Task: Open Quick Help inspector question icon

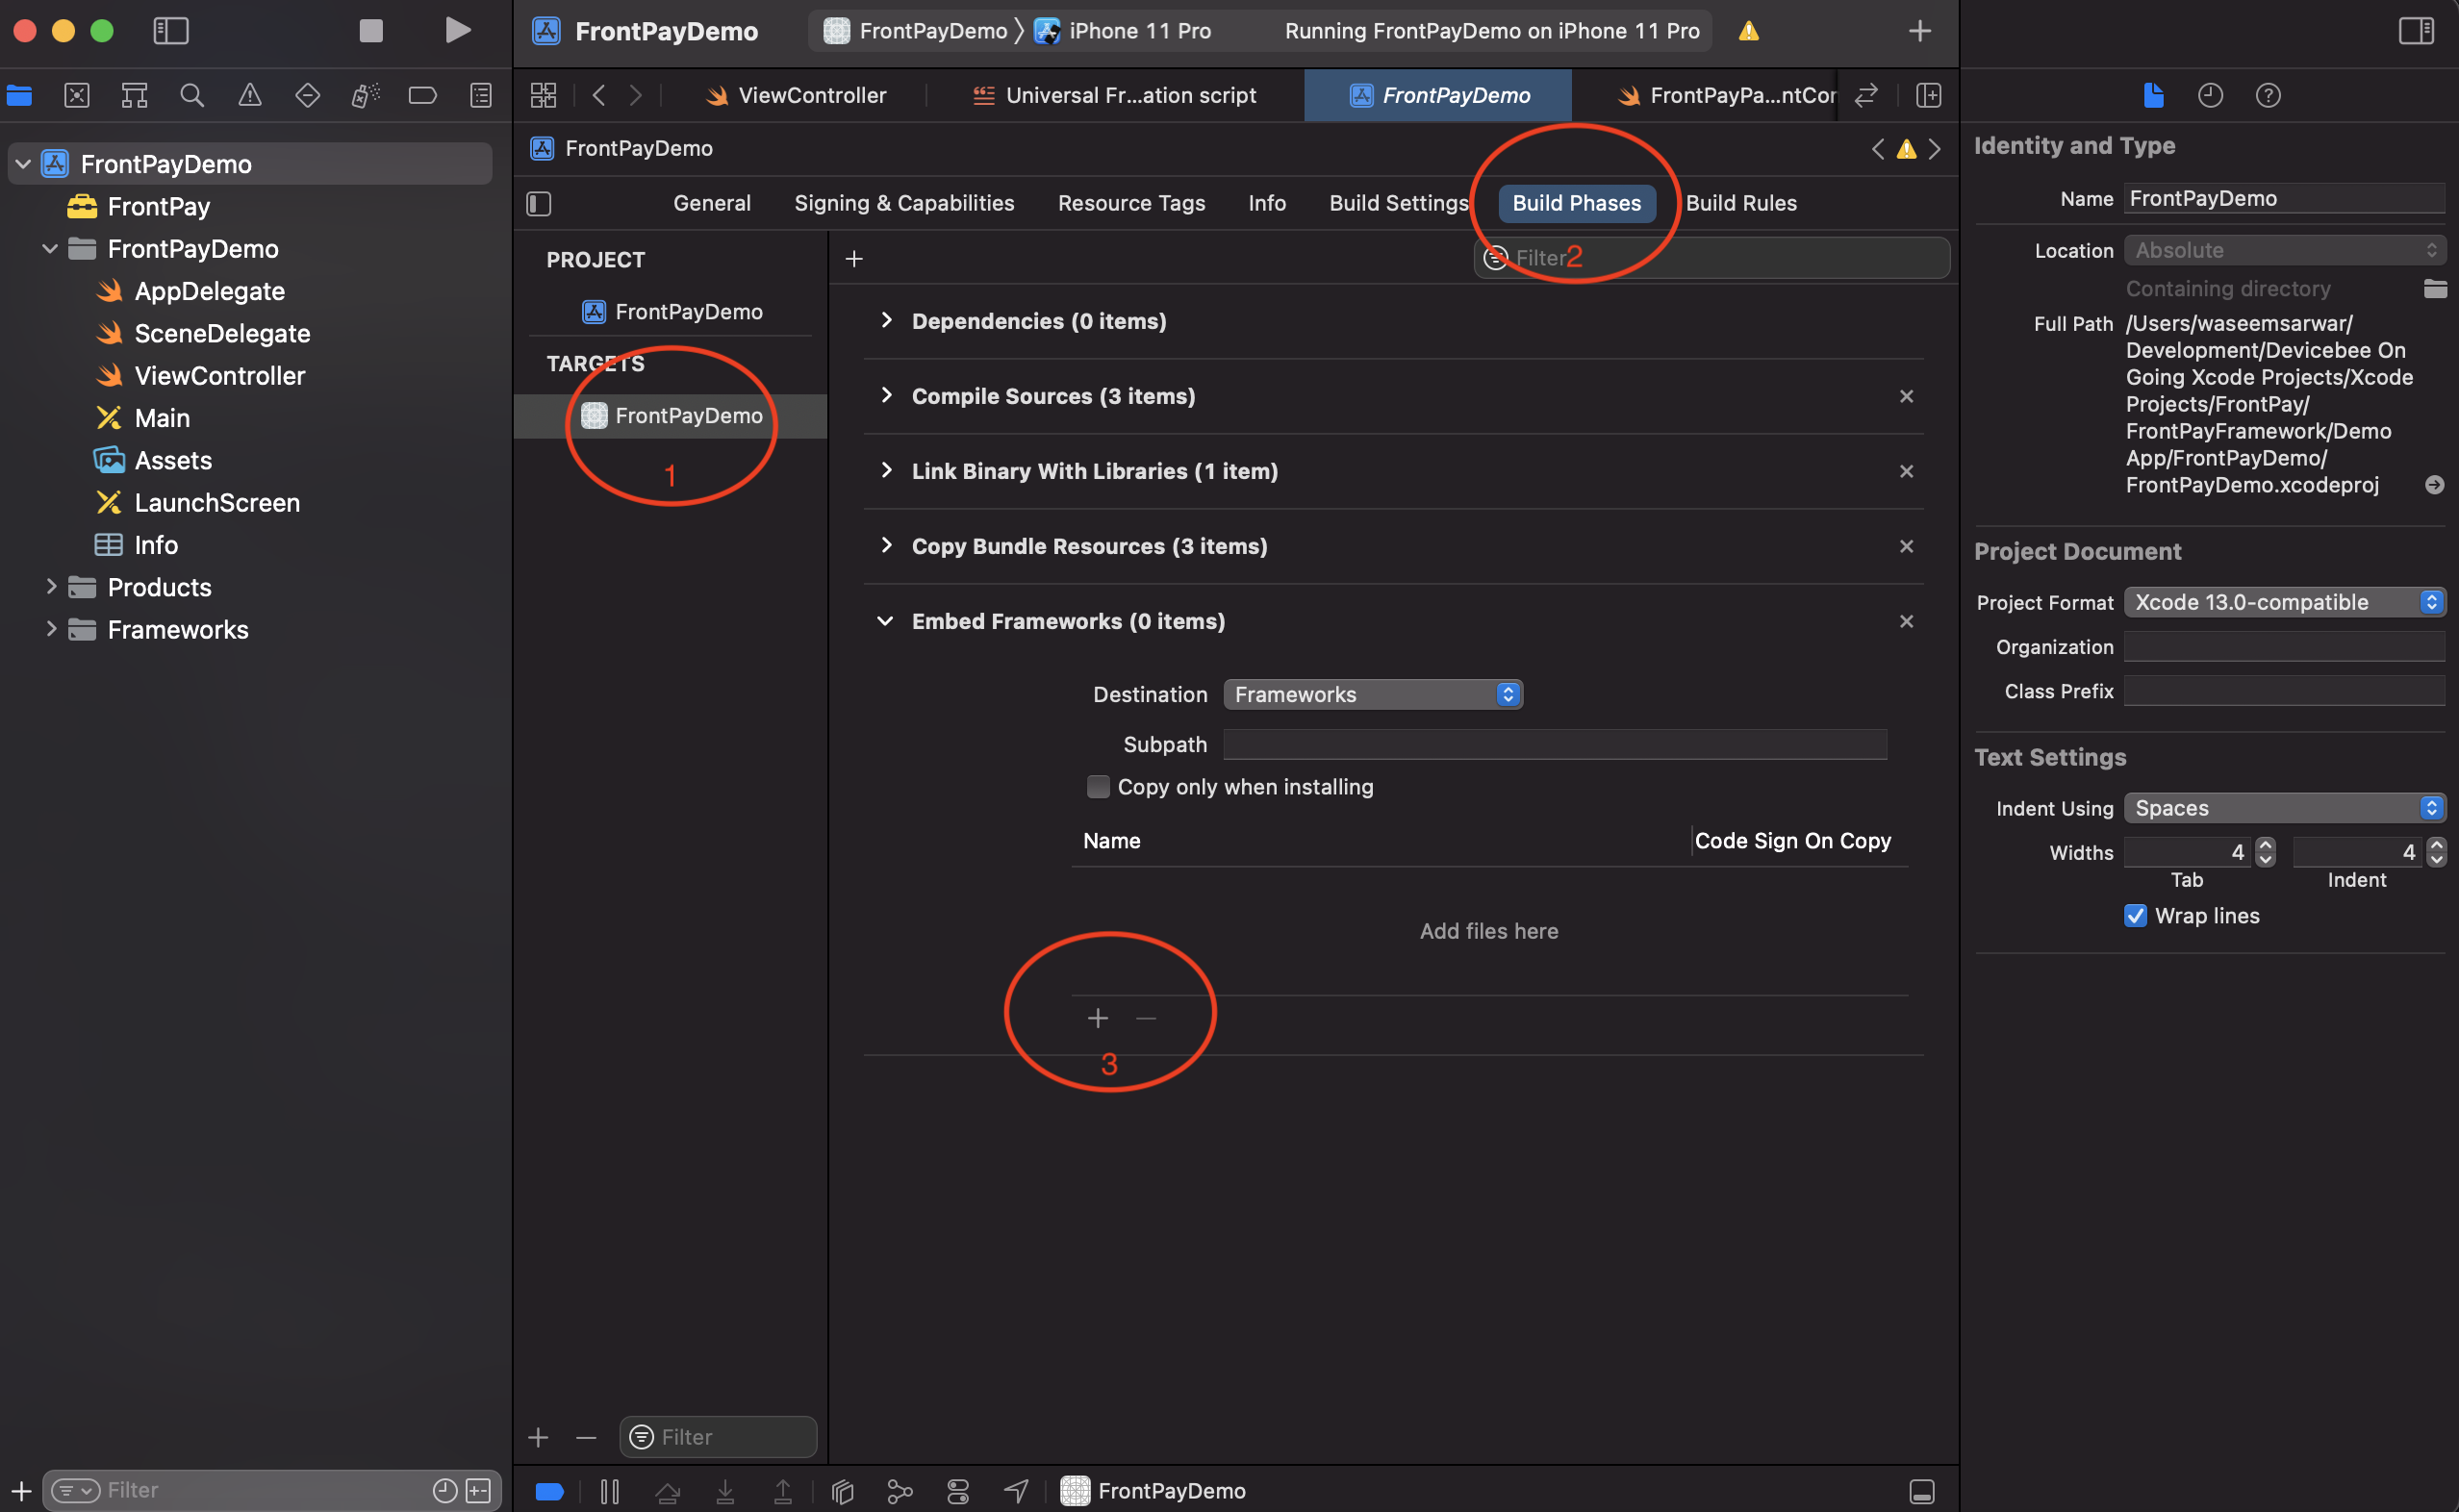Action: coord(2268,95)
